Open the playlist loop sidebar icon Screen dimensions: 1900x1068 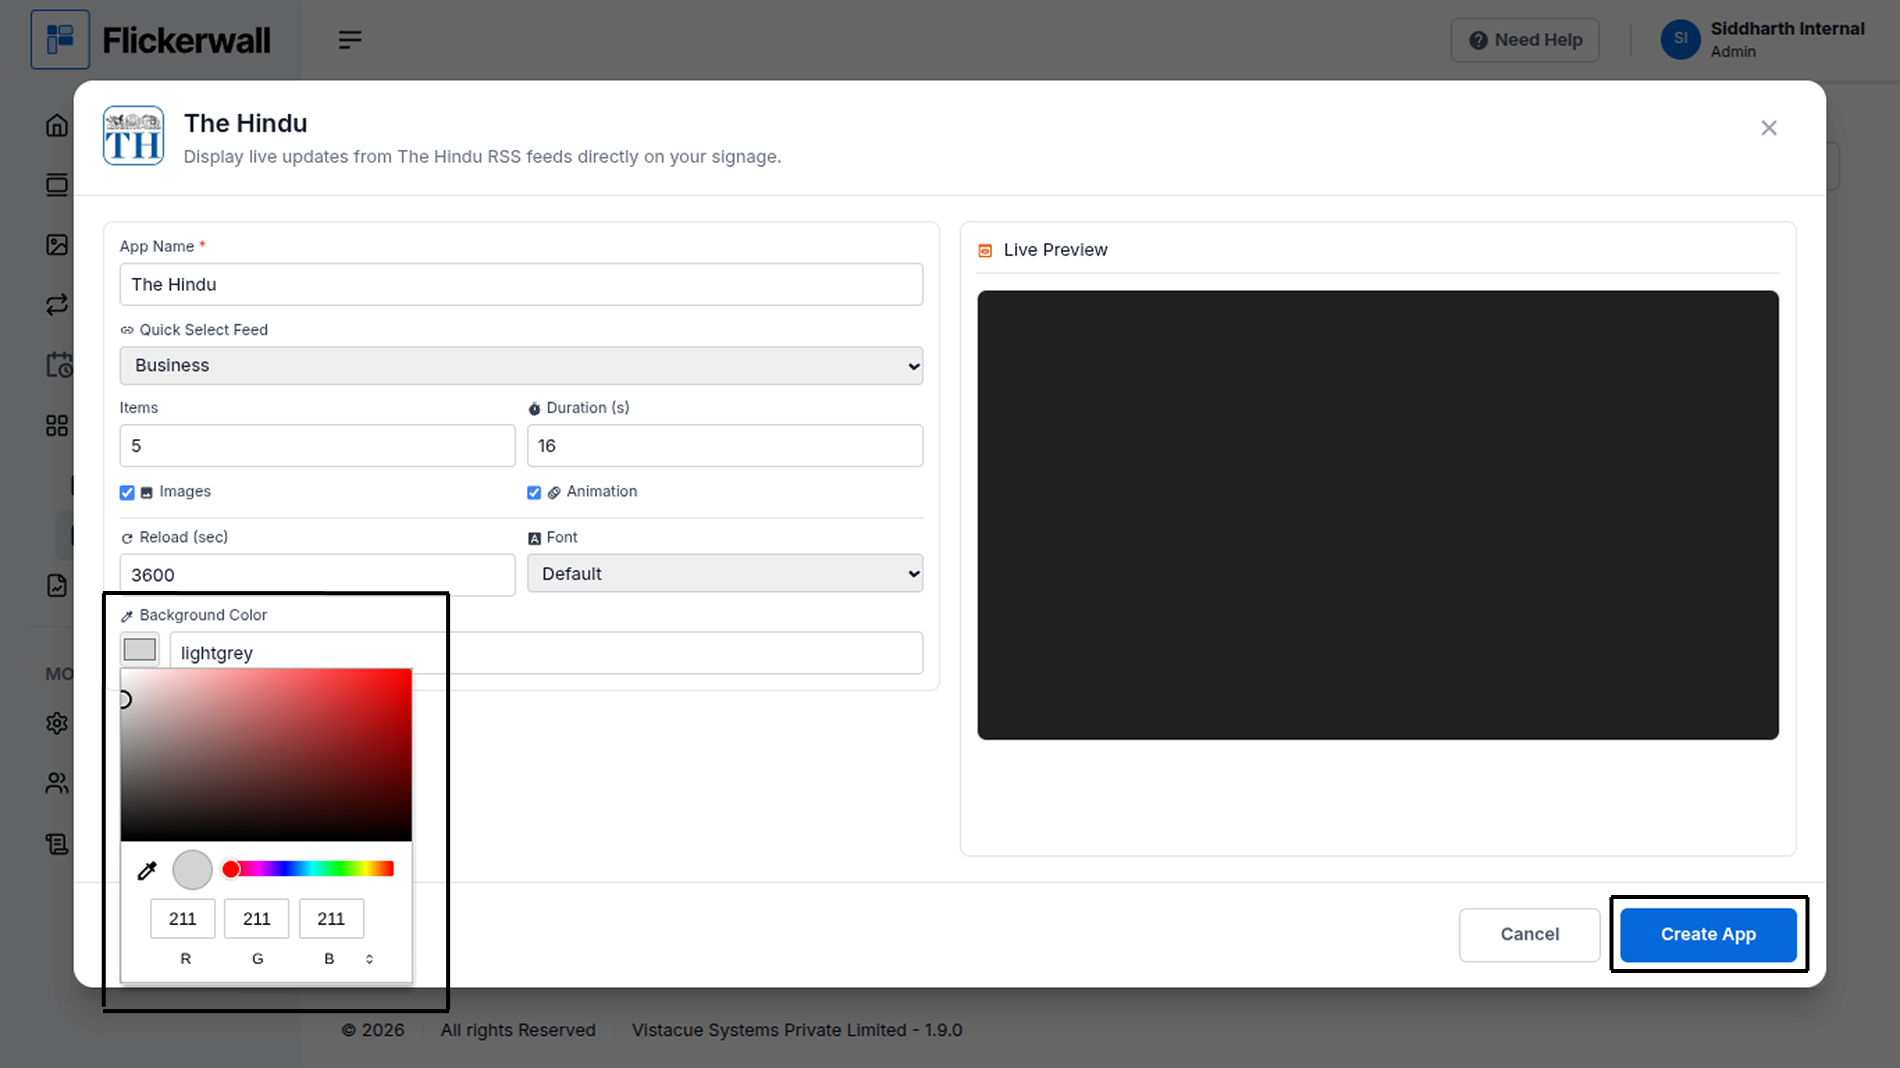pyautogui.click(x=57, y=305)
